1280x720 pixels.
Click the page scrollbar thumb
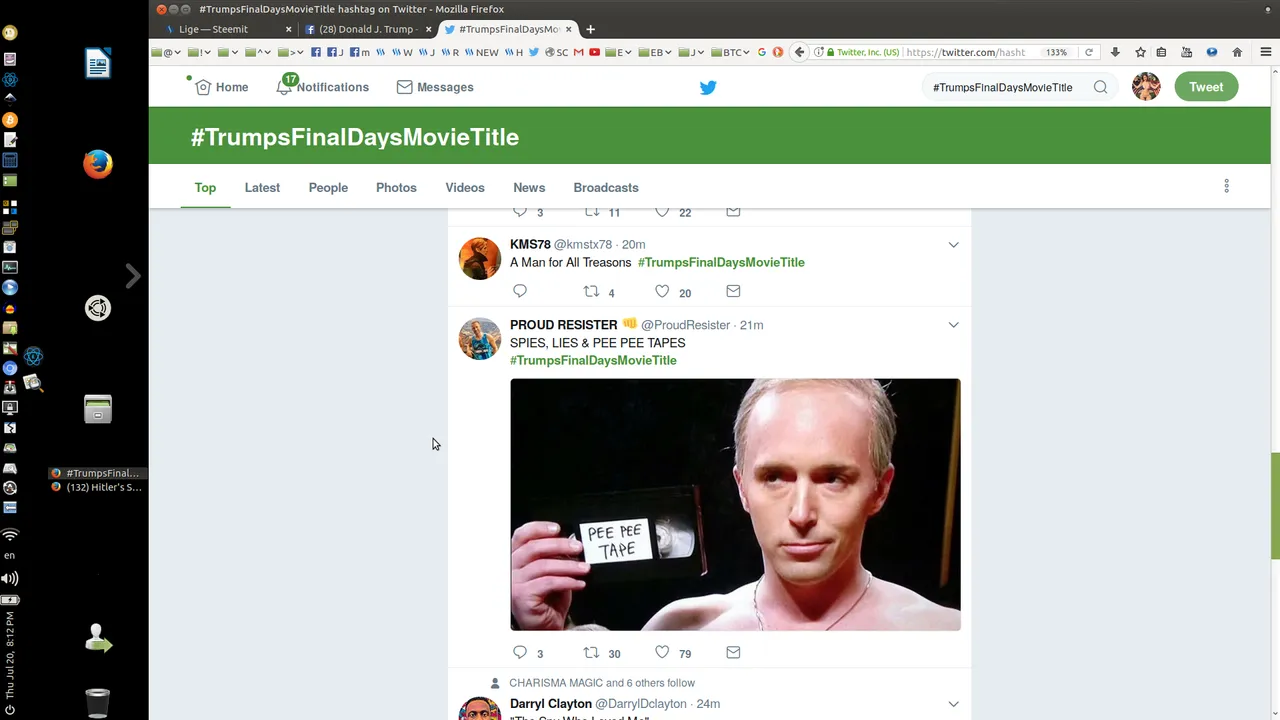pos(1275,506)
